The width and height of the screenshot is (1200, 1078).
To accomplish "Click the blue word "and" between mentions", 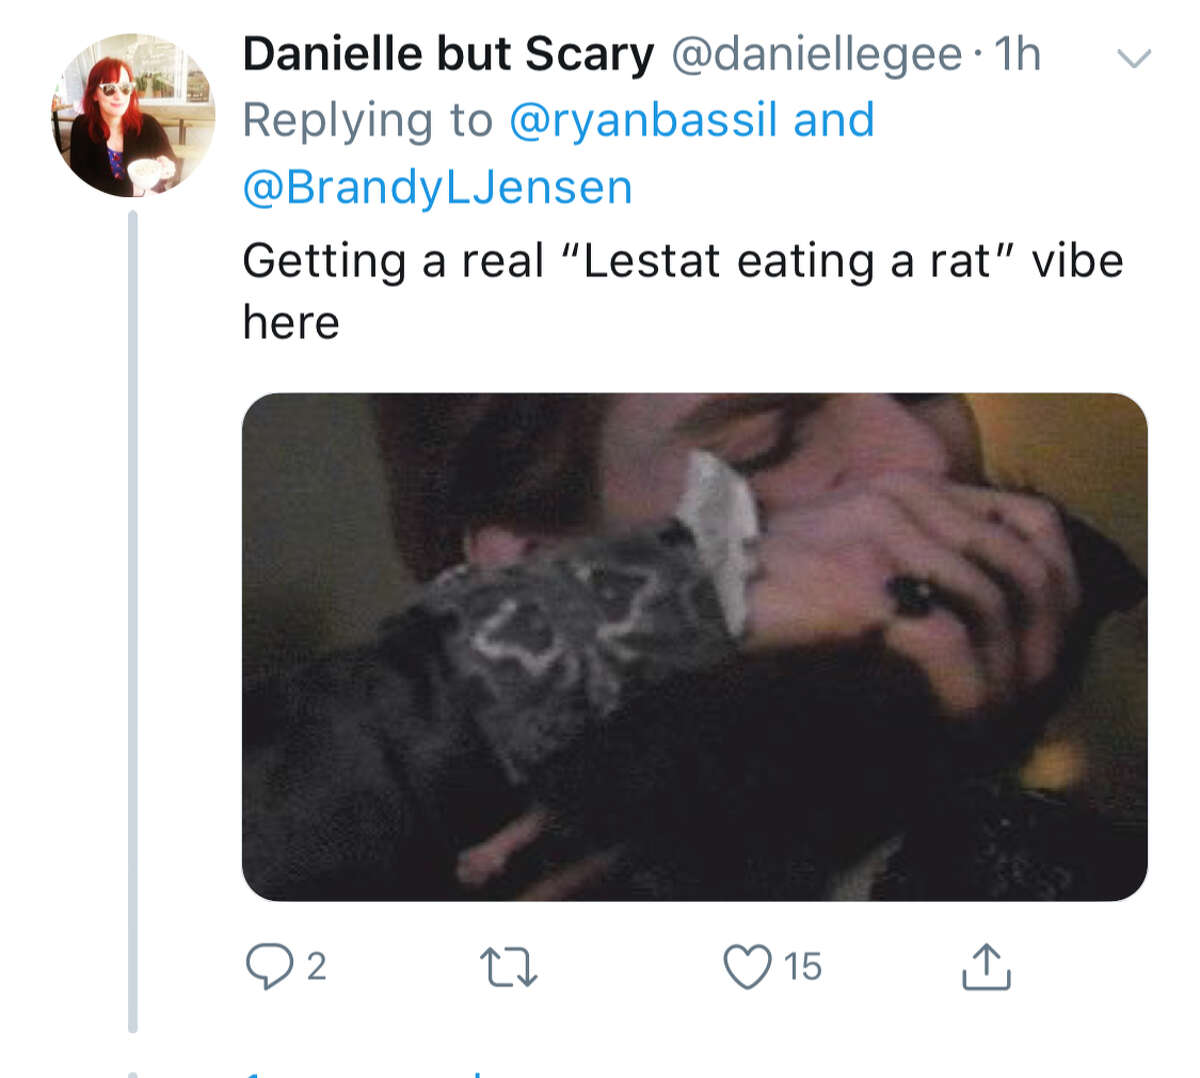I will point(834,120).
